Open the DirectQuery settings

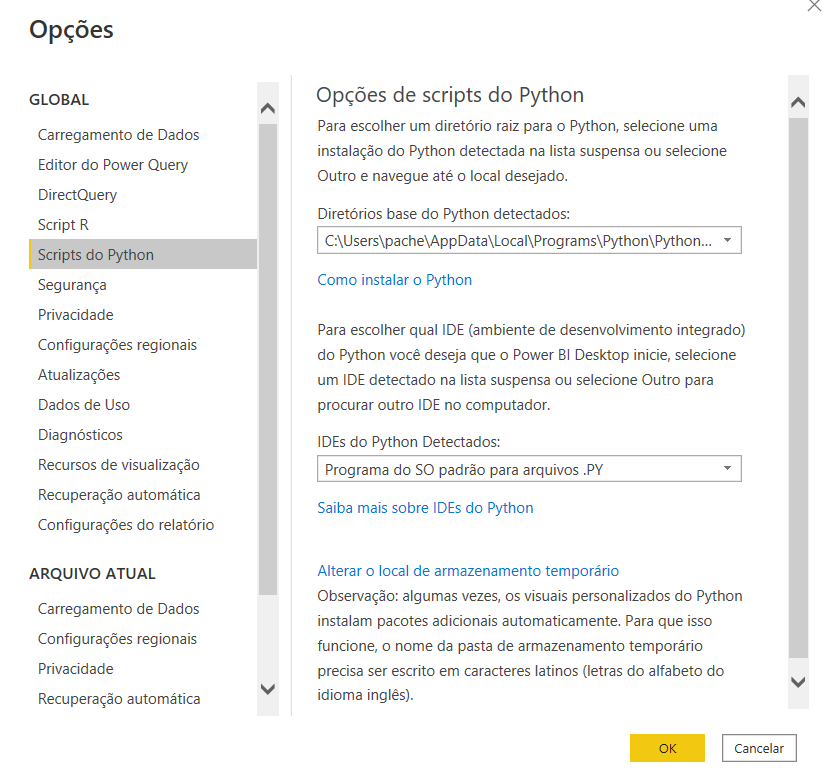point(77,195)
